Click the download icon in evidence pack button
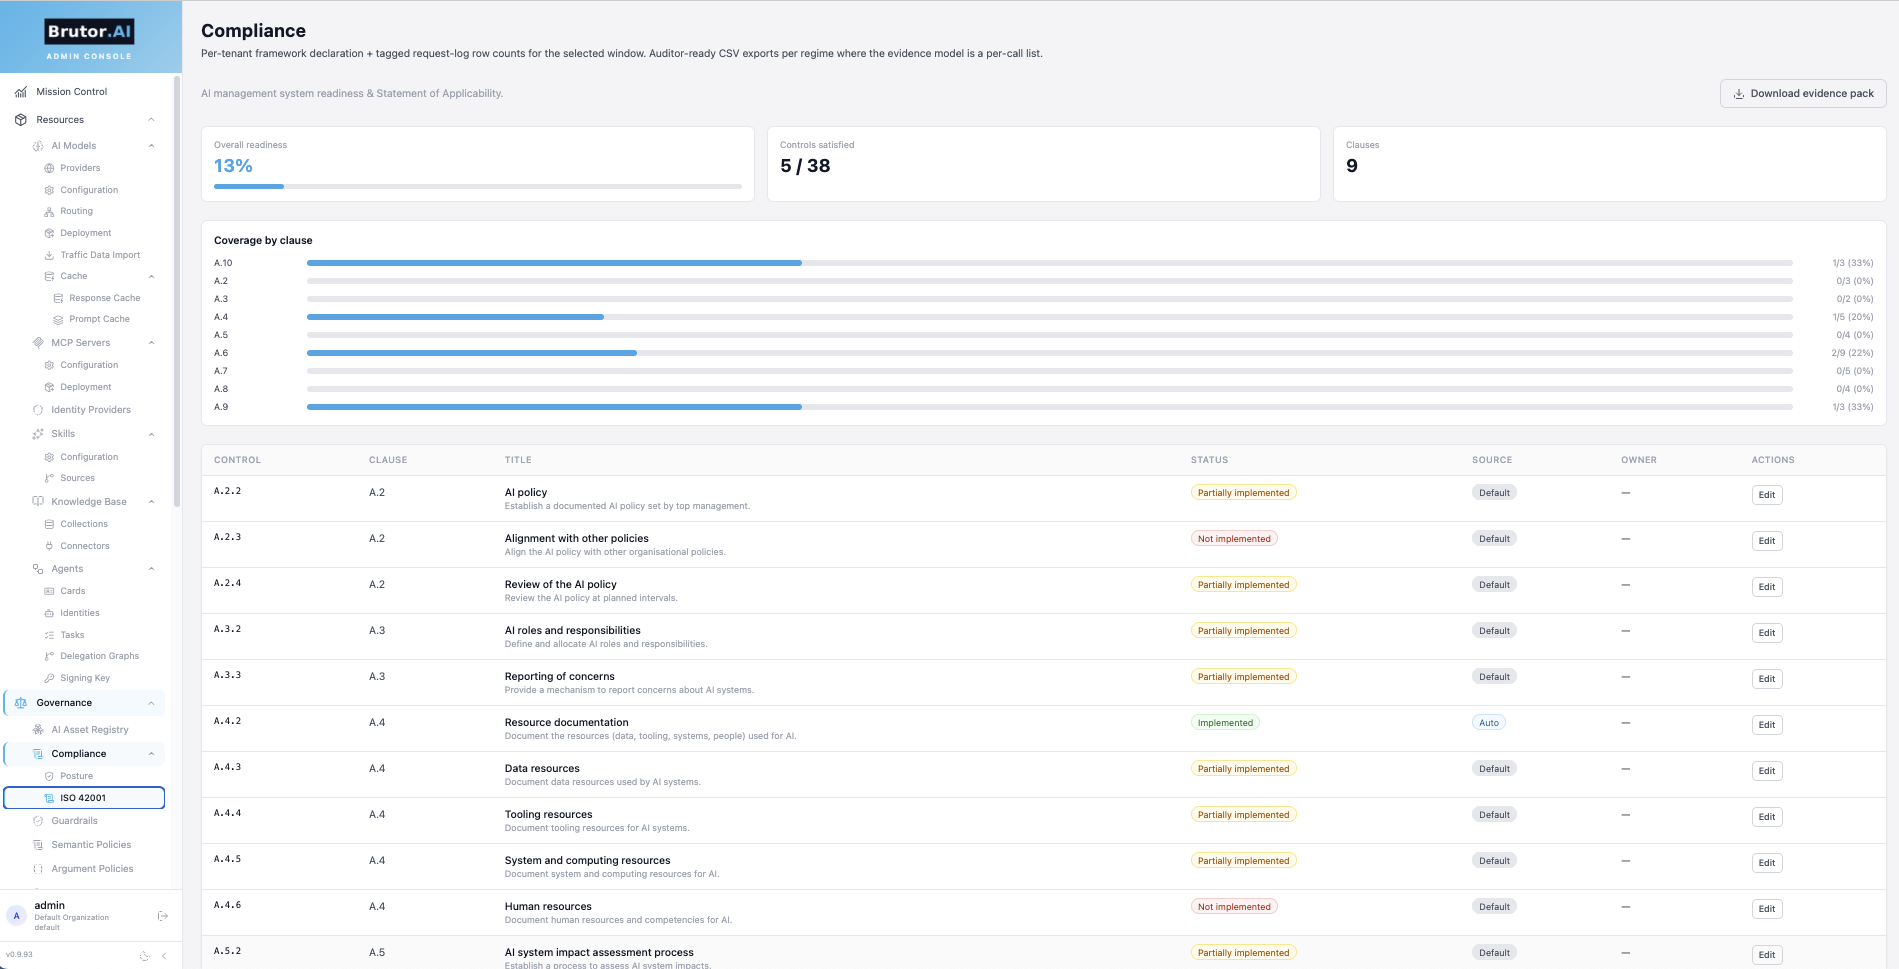This screenshot has height=969, width=1899. click(x=1738, y=94)
